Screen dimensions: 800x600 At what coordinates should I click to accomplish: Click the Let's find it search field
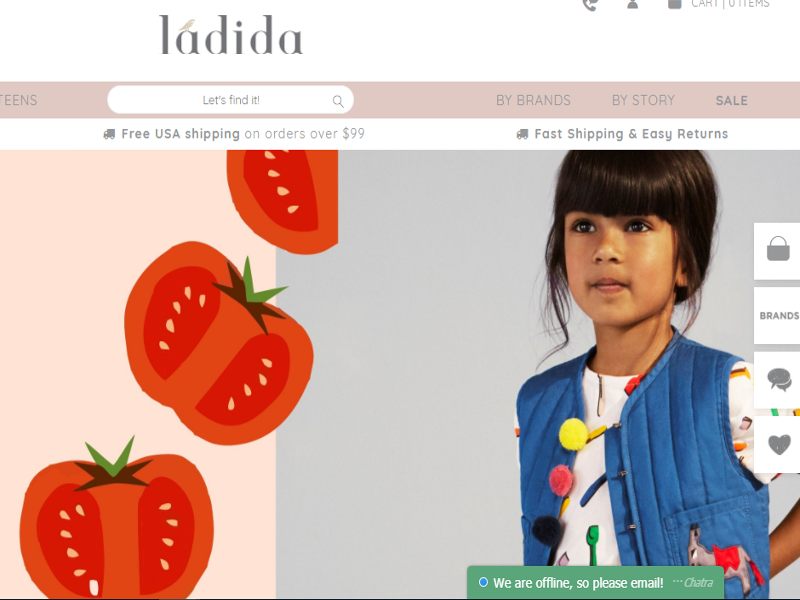coord(231,99)
